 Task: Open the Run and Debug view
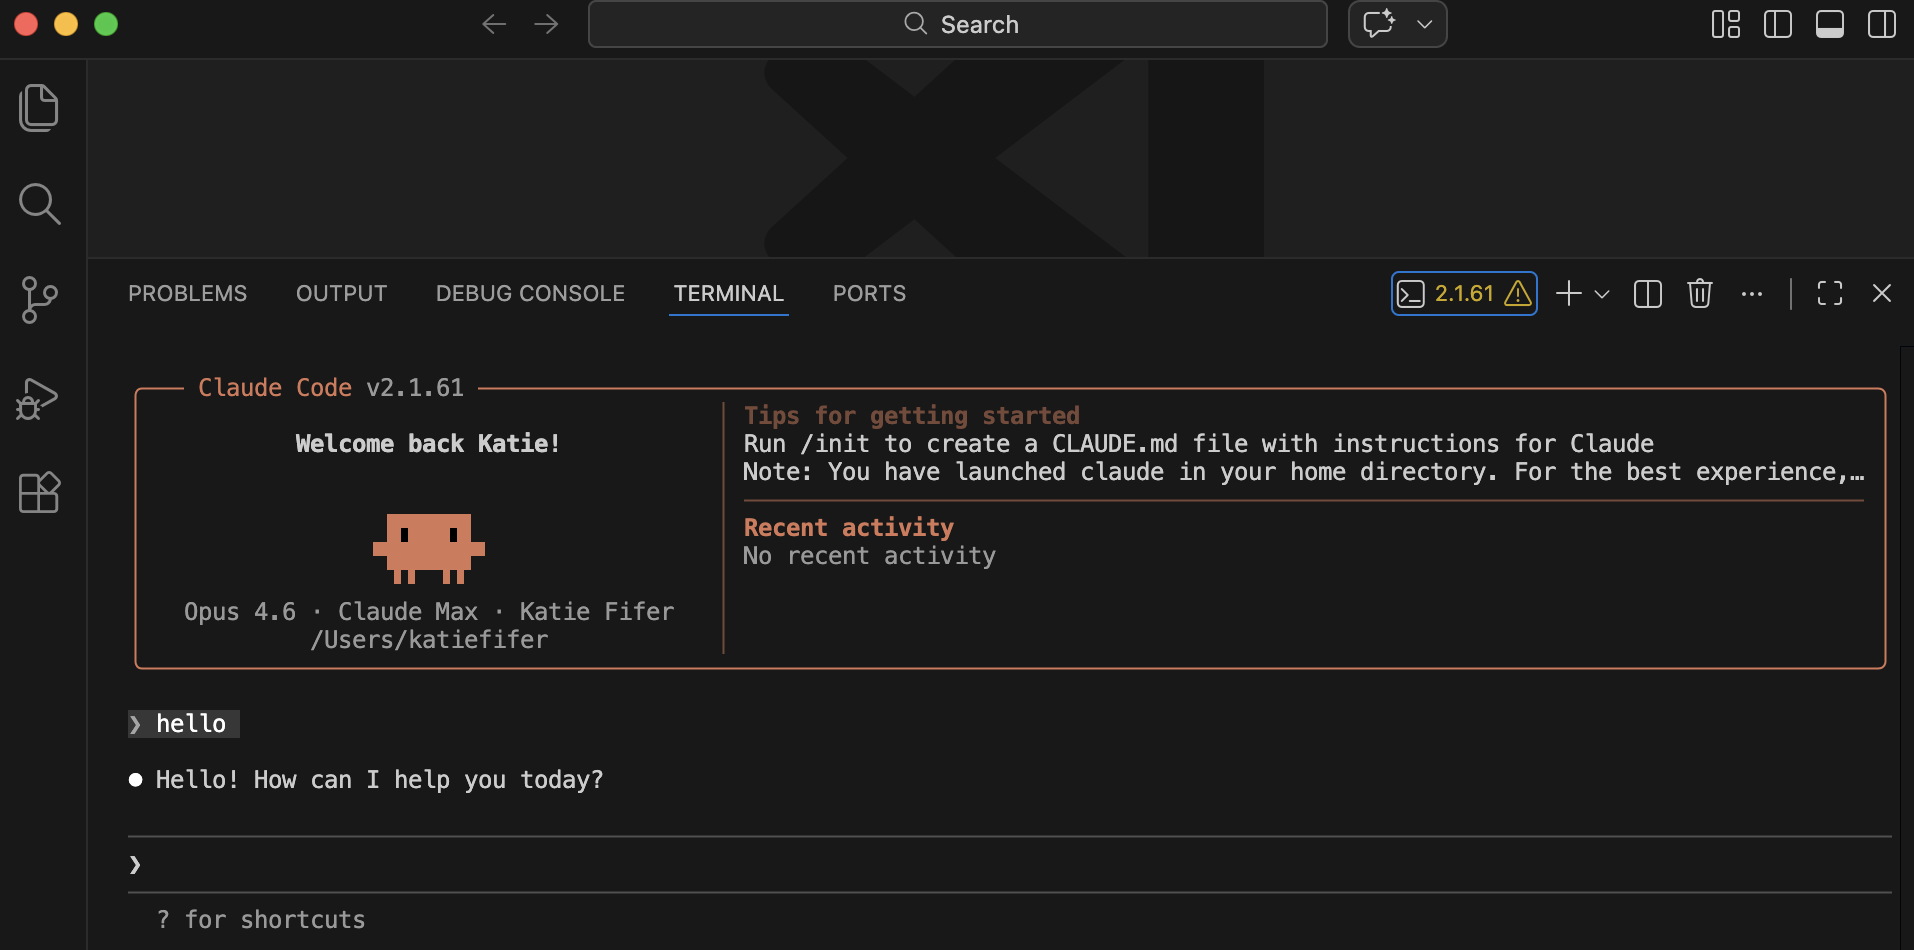(x=39, y=397)
